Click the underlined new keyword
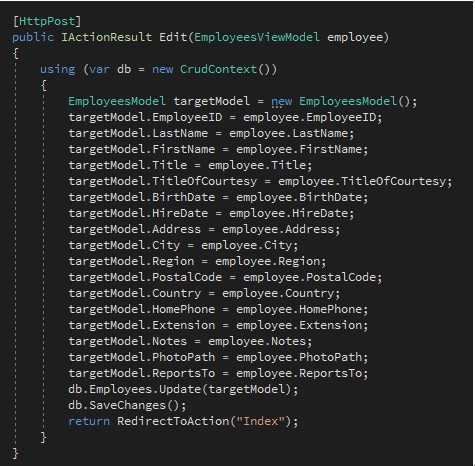 (x=281, y=101)
